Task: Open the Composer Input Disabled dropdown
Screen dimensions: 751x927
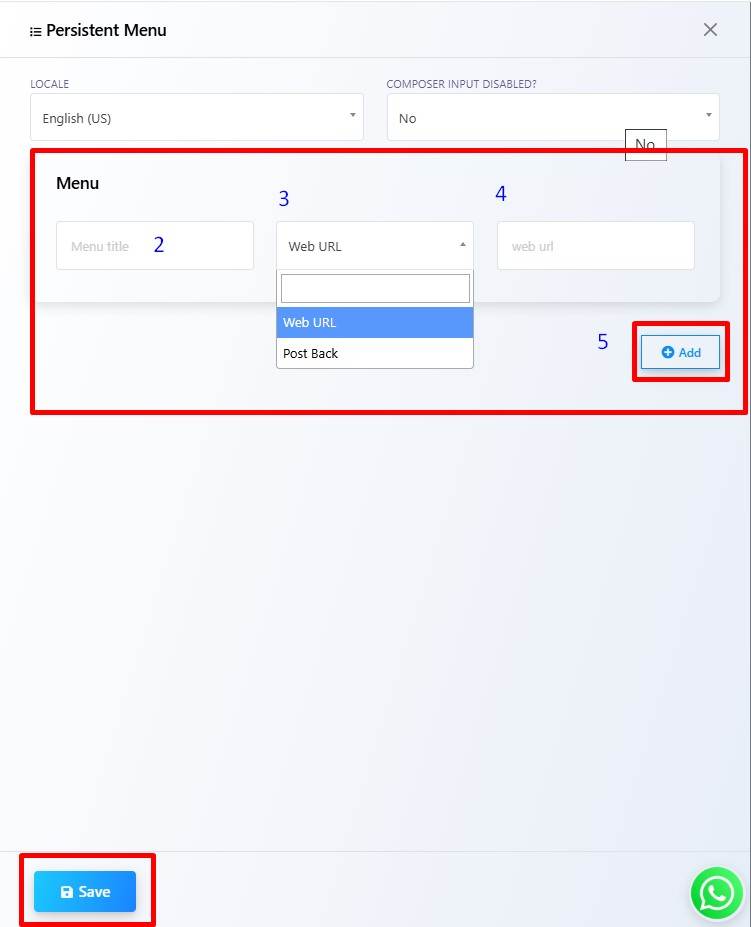Action: pyautogui.click(x=553, y=117)
